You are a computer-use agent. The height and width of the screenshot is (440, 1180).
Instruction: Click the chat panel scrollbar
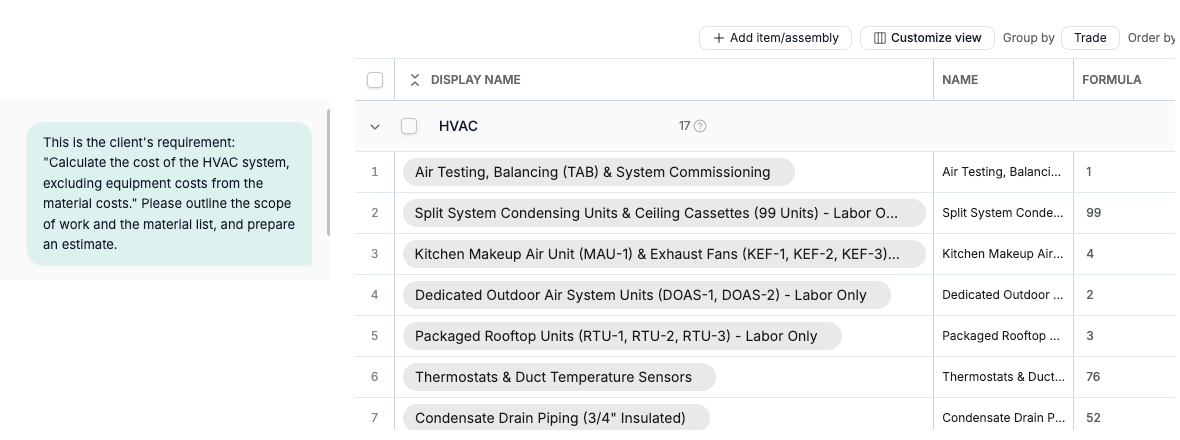click(x=328, y=172)
